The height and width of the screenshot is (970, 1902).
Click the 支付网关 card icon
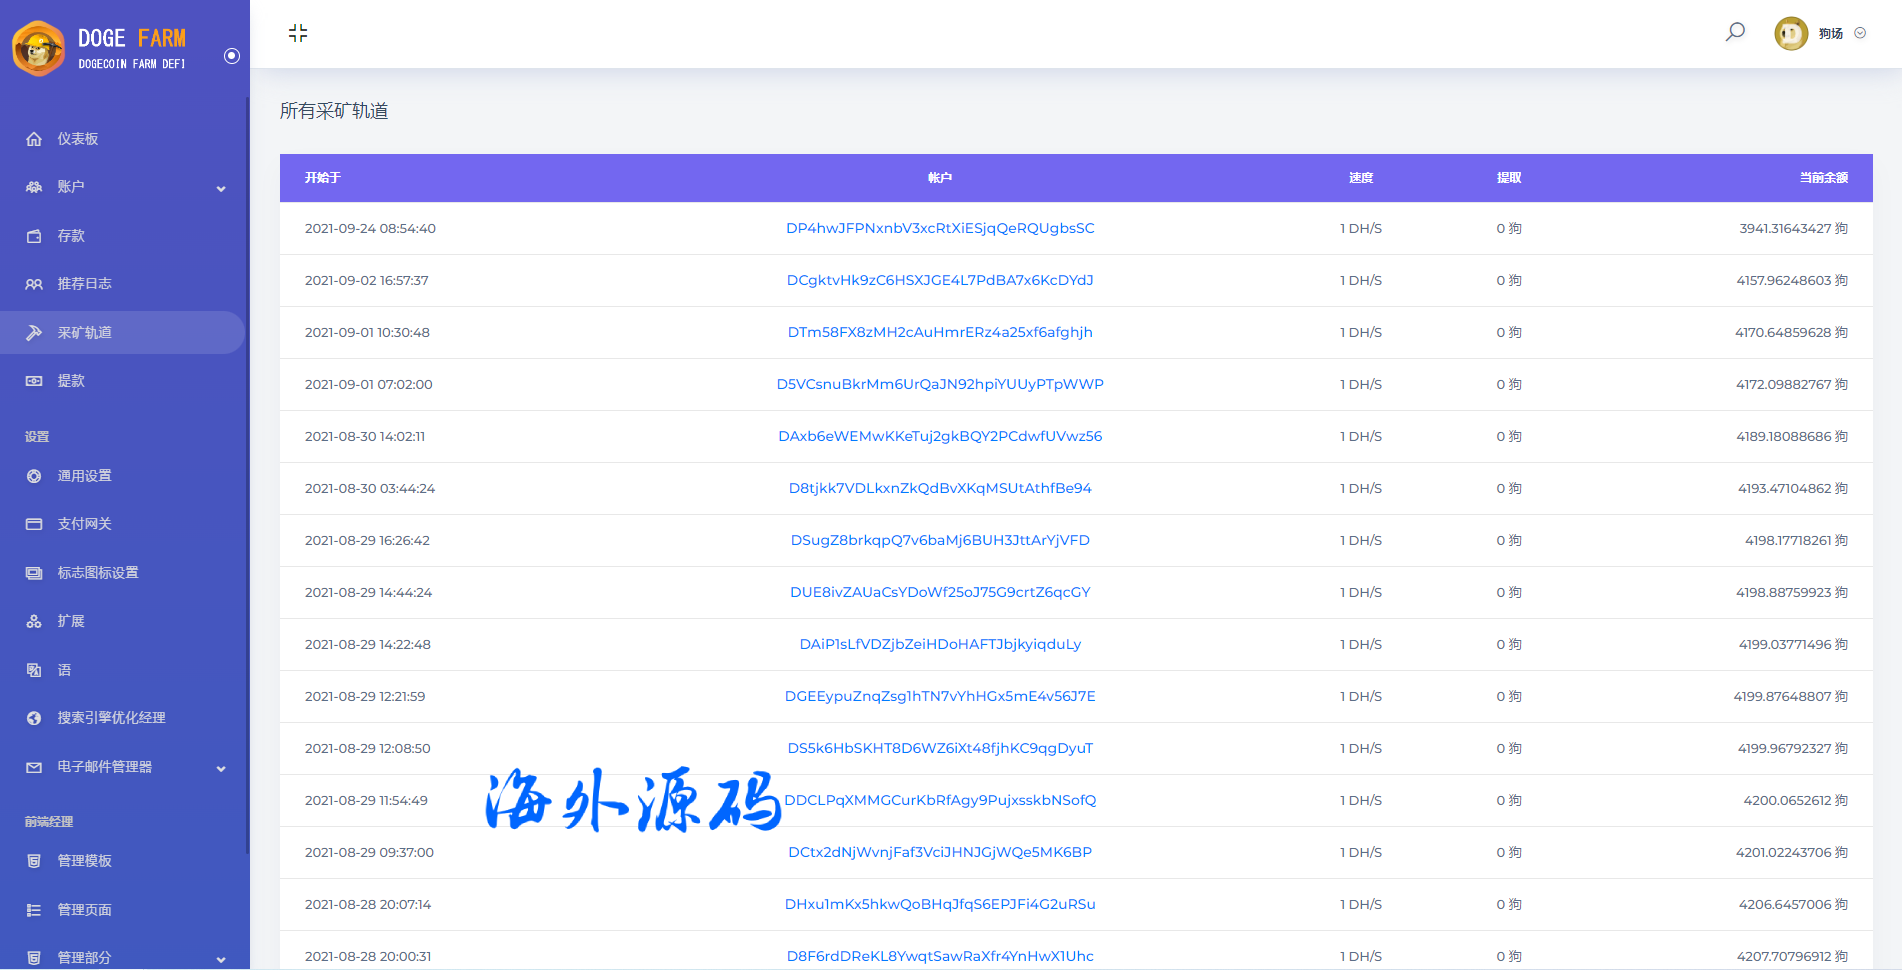[34, 524]
